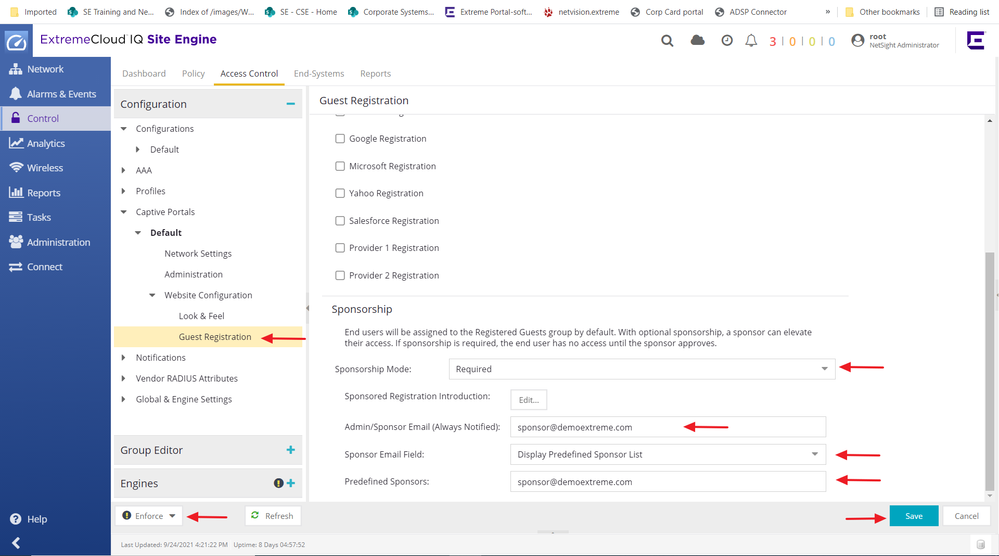Open the notifications bell icon
Screen dimensions: 999x556
(x=751, y=41)
